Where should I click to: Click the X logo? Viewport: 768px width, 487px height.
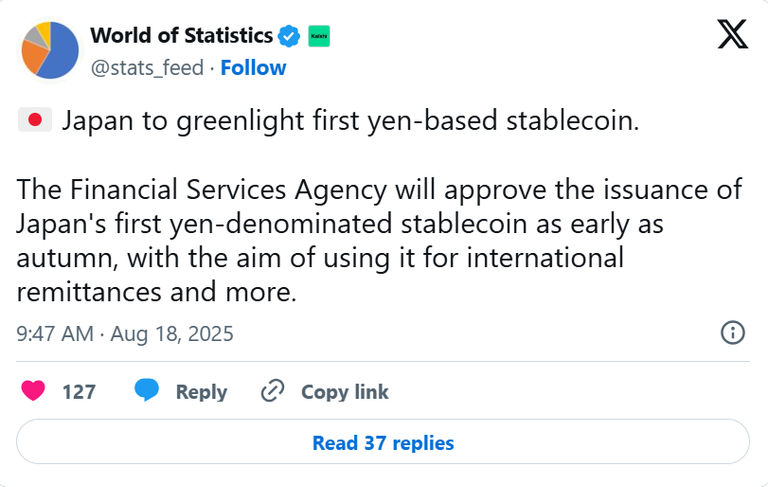[733, 35]
